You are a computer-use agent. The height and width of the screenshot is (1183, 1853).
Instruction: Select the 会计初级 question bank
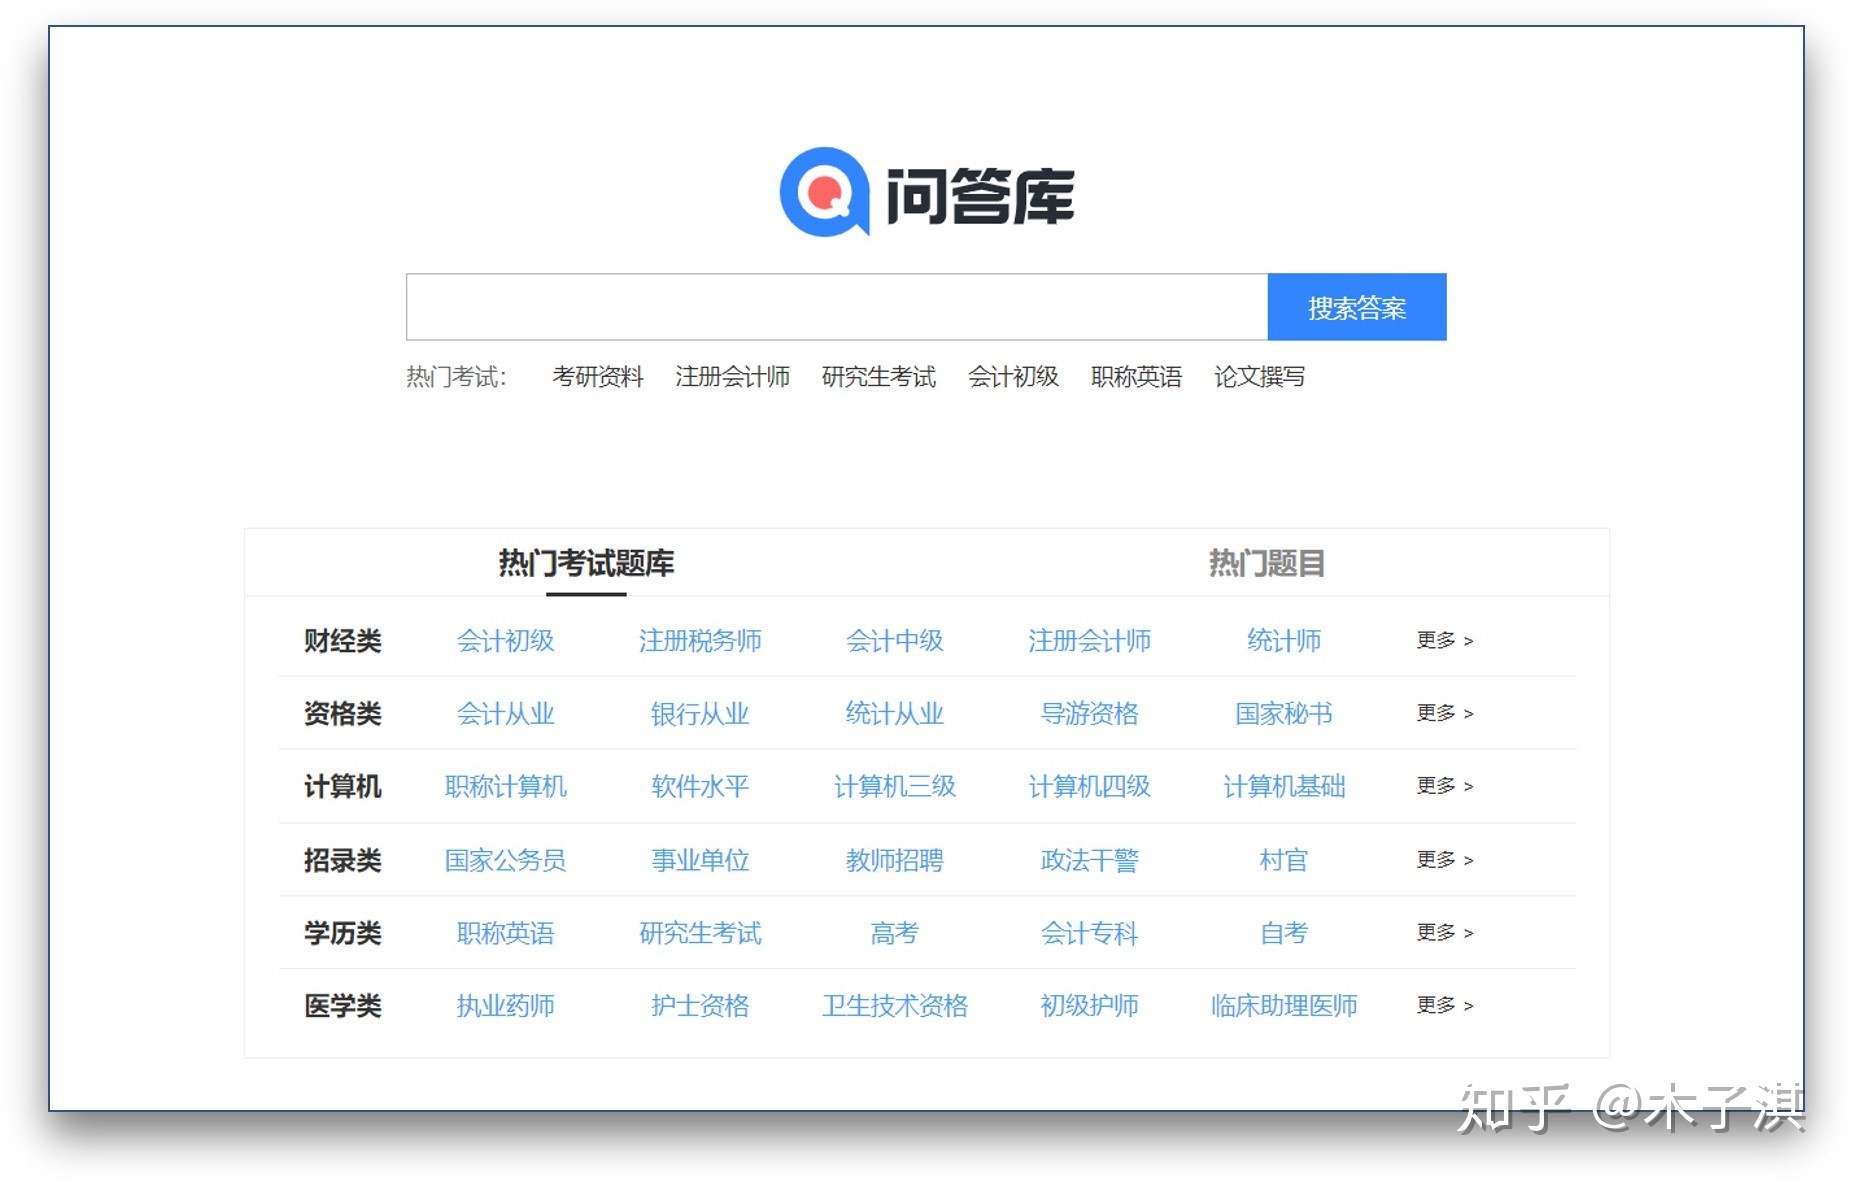point(505,641)
